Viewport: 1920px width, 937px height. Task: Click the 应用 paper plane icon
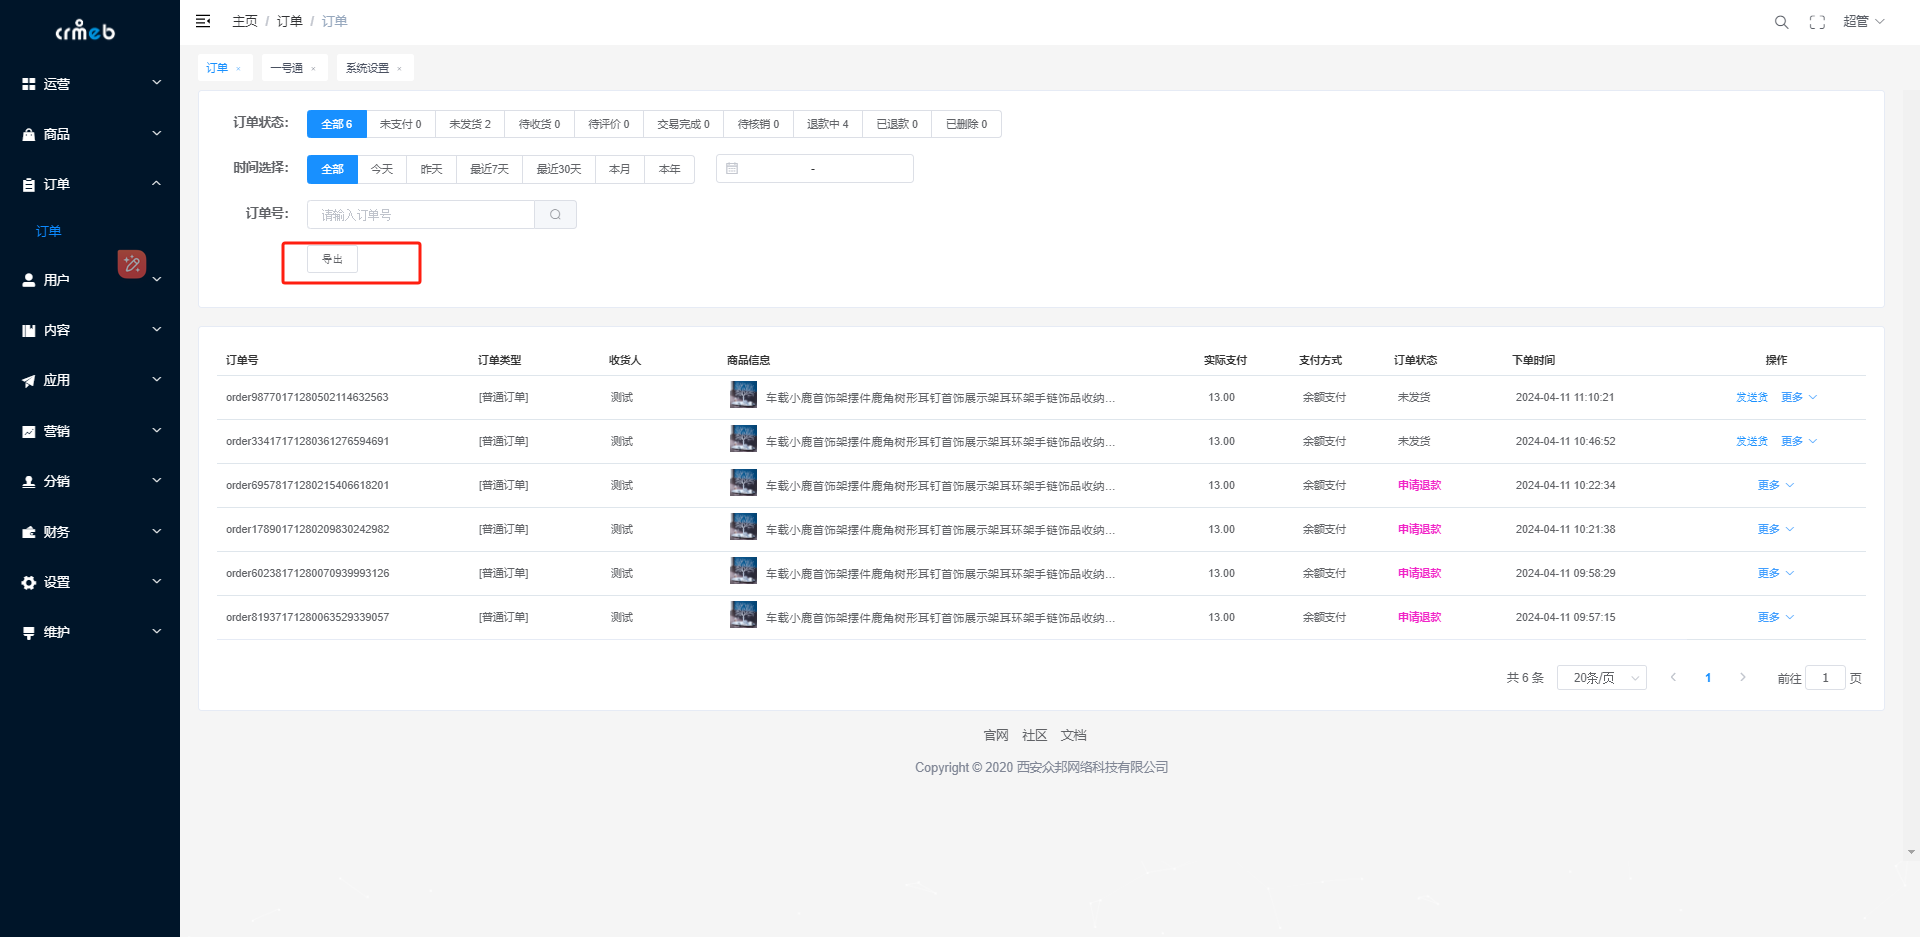29,380
